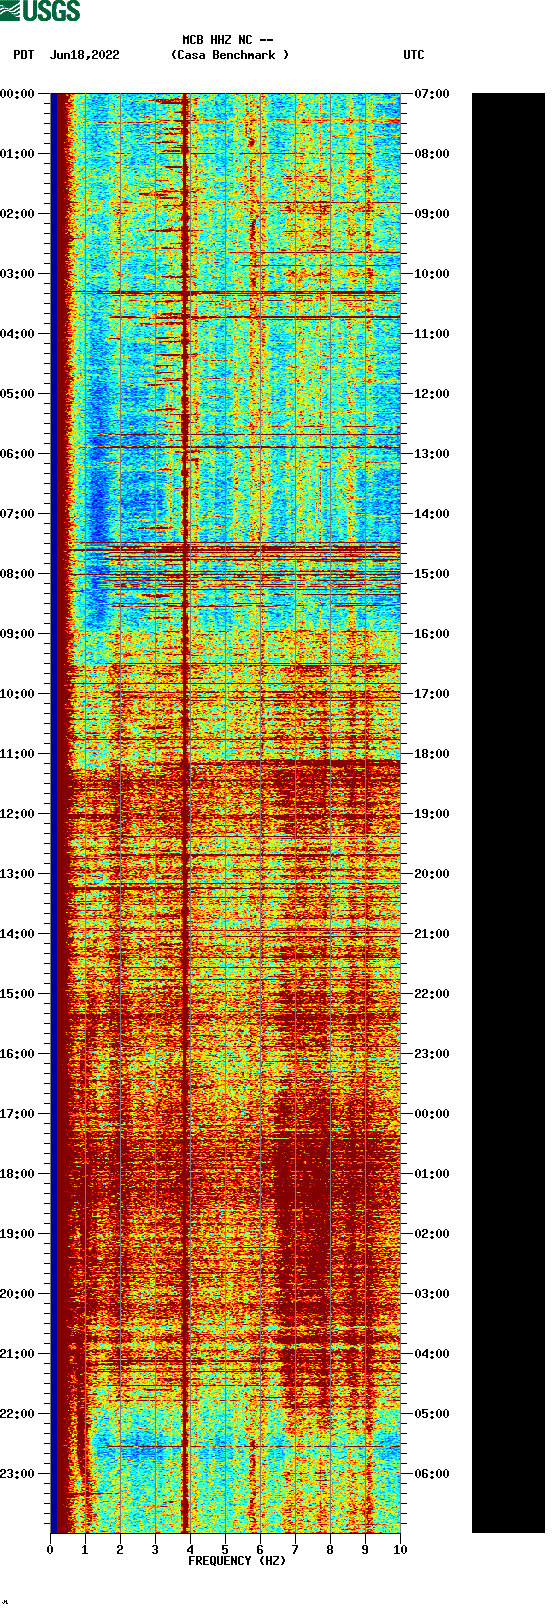Click the 9 Hz frequency tick label
The image size is (552, 1613).
click(x=365, y=1550)
